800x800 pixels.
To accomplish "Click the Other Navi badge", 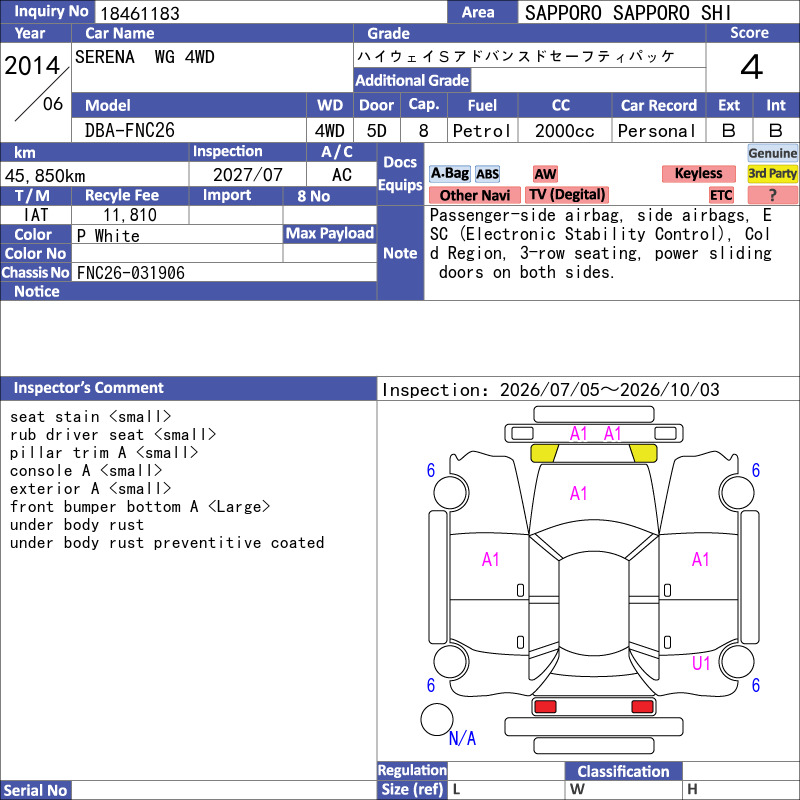I will click(474, 195).
